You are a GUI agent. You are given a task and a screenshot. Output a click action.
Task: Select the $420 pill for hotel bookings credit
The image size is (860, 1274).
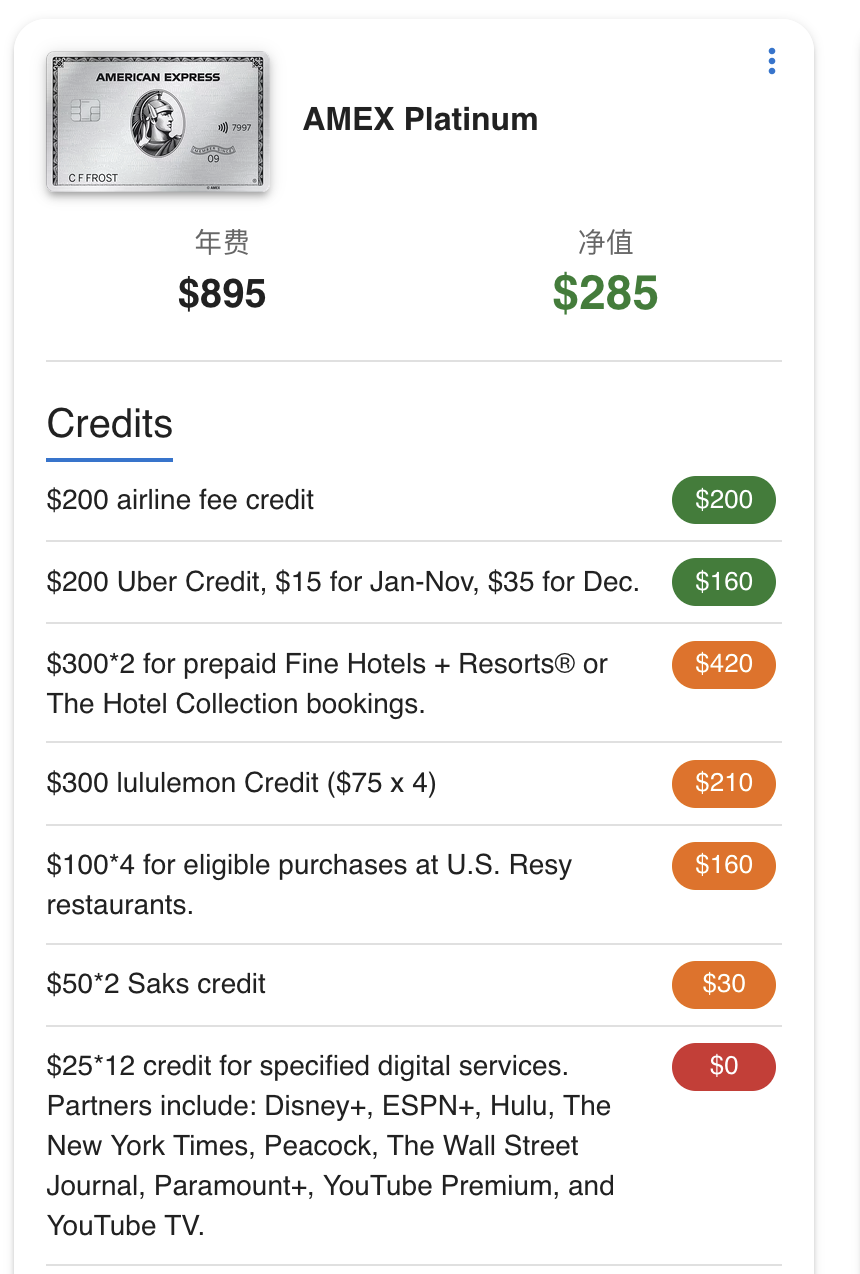[x=723, y=664]
